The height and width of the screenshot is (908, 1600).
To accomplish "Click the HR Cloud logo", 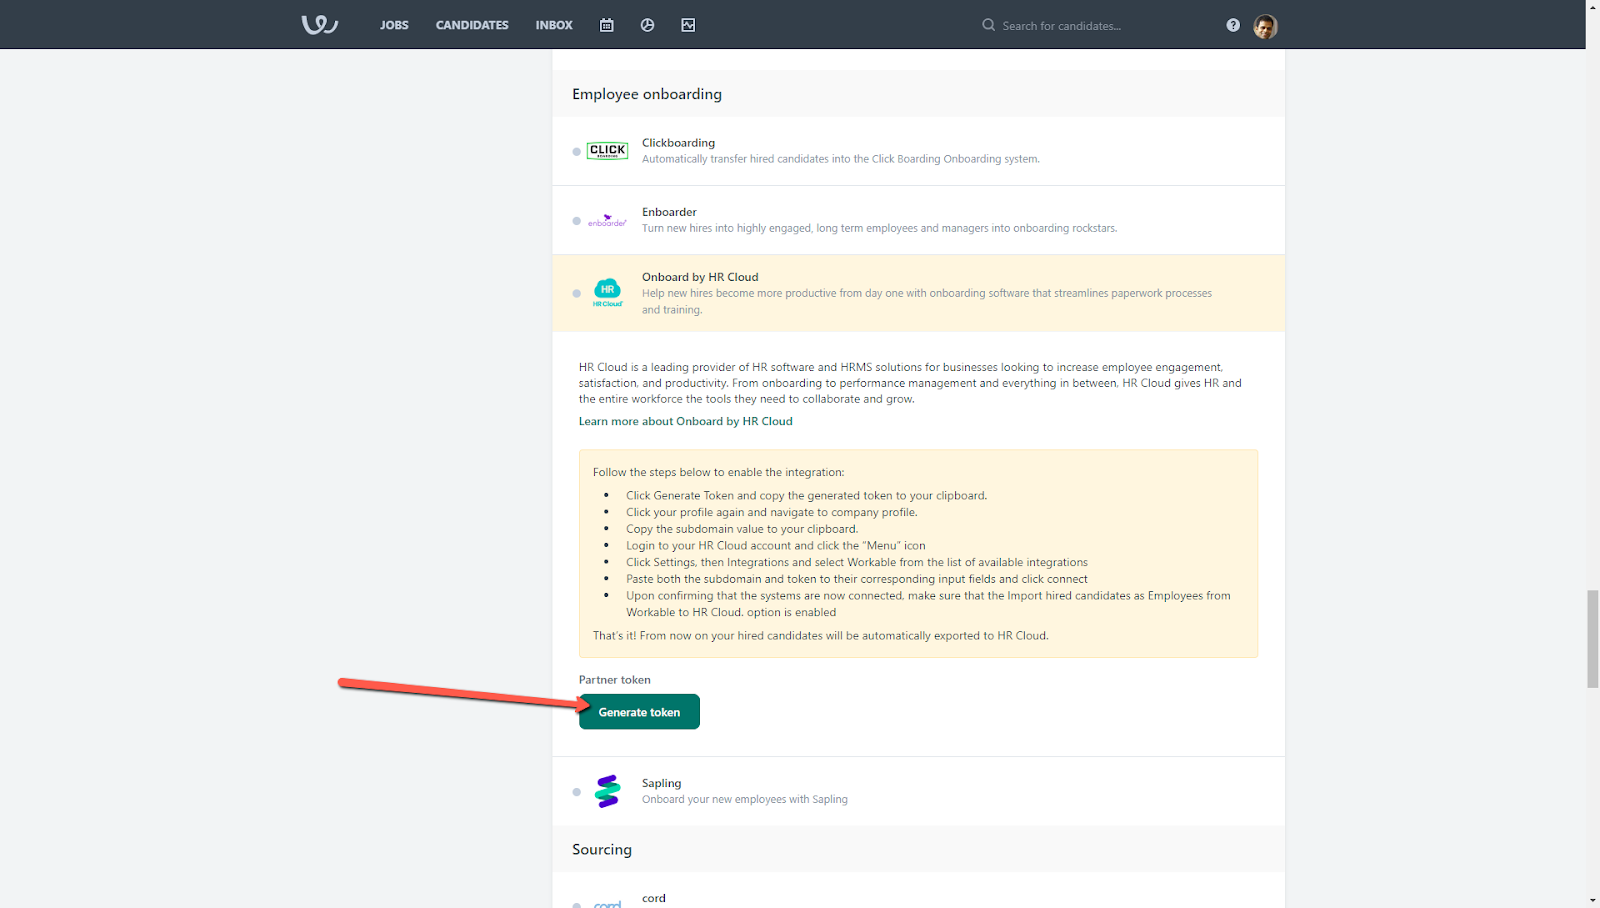I will [x=608, y=293].
